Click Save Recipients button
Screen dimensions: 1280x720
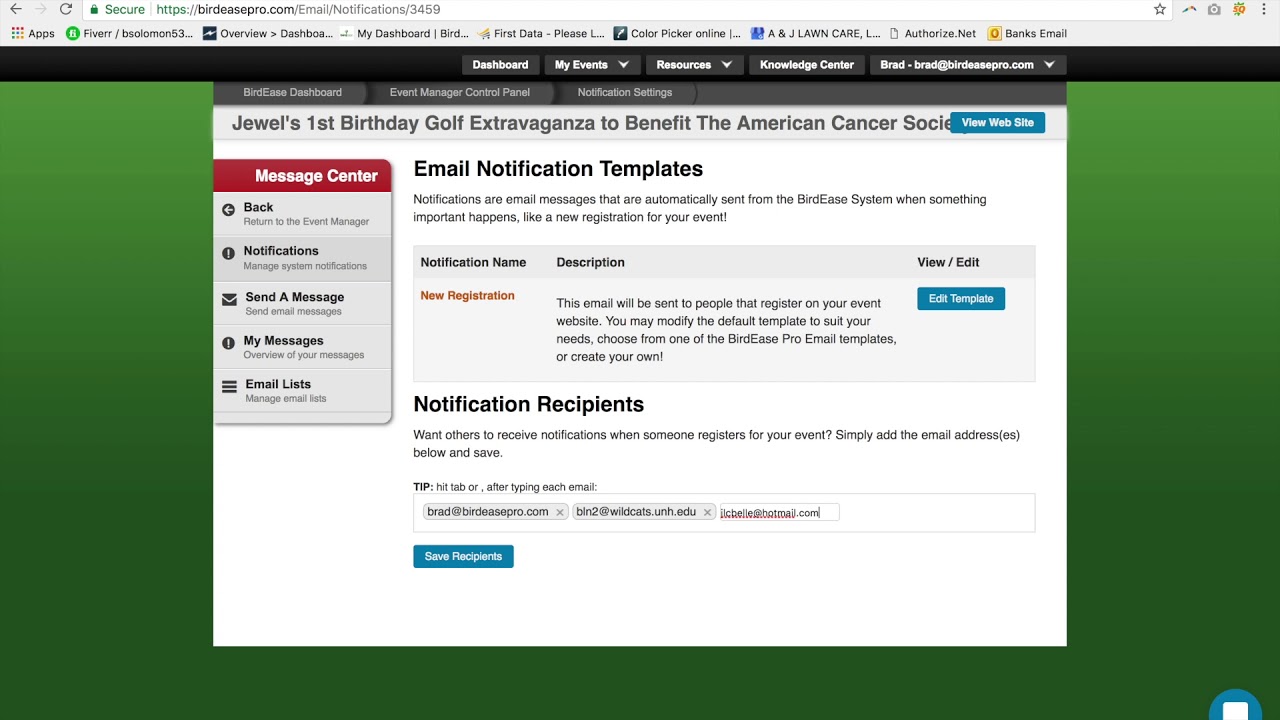463,556
